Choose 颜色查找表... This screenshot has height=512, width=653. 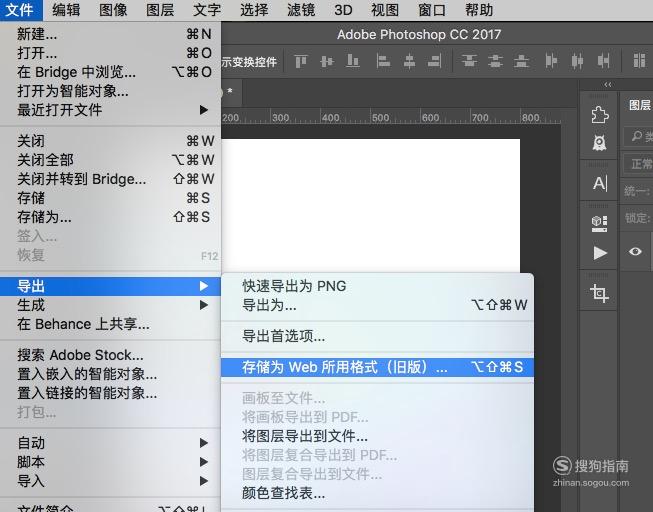377,494
